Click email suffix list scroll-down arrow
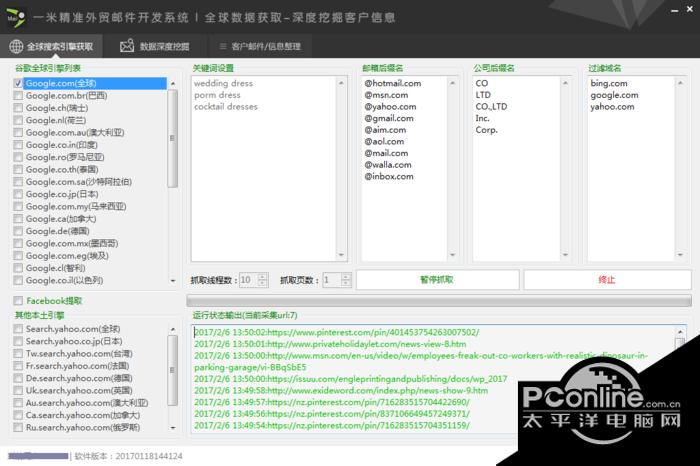Viewport: 700px width, 466px height. (452, 255)
